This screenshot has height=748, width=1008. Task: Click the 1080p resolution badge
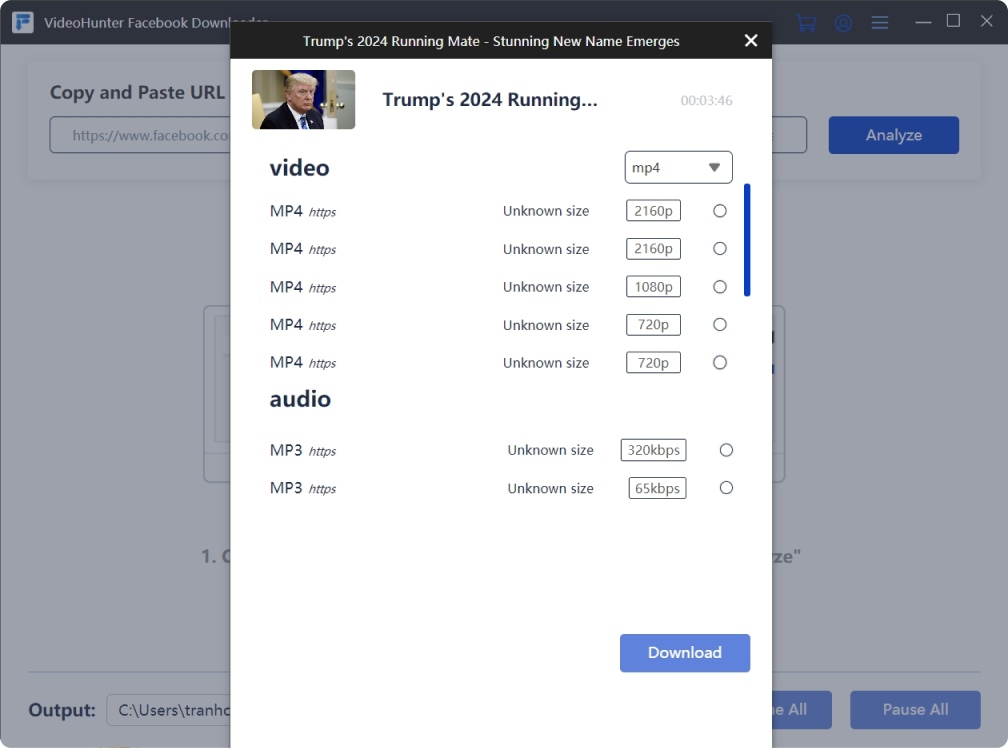(653, 287)
